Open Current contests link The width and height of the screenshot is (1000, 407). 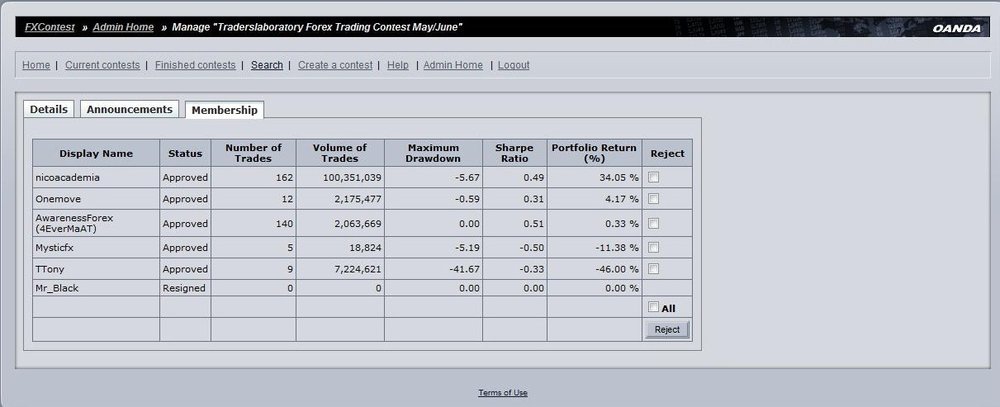tap(103, 65)
